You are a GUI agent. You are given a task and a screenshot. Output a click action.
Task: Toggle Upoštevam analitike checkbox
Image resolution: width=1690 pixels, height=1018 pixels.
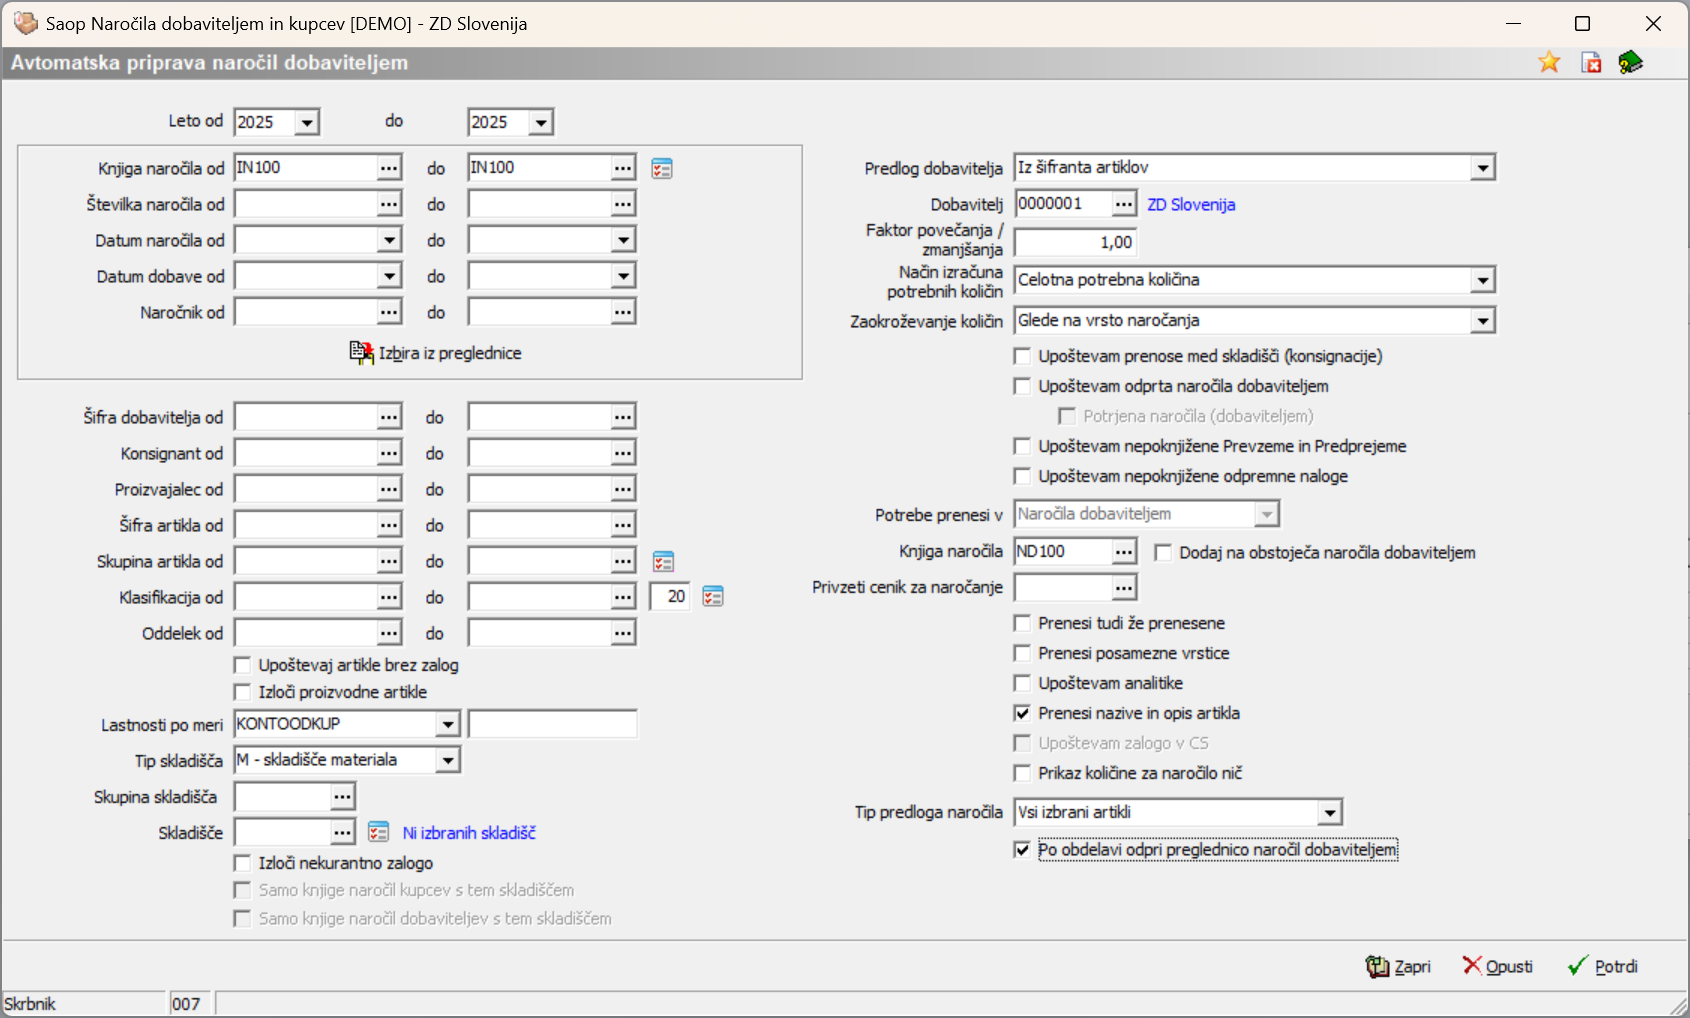[1022, 683]
